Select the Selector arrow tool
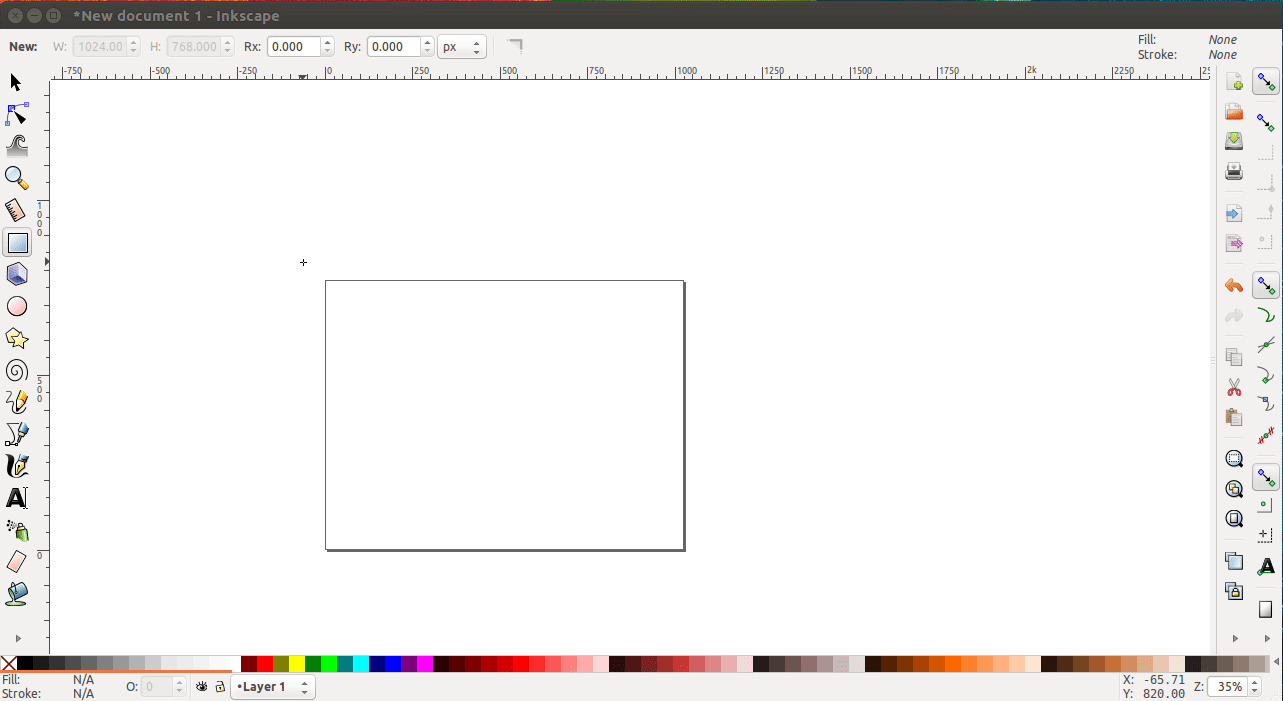1283x701 pixels. tap(16, 82)
